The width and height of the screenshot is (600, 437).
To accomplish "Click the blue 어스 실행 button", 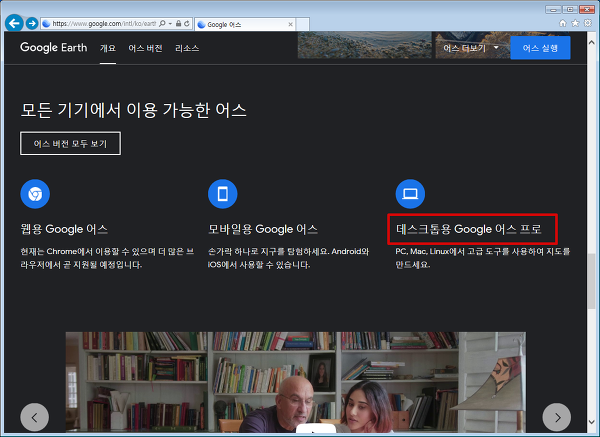I will click(x=540, y=48).
